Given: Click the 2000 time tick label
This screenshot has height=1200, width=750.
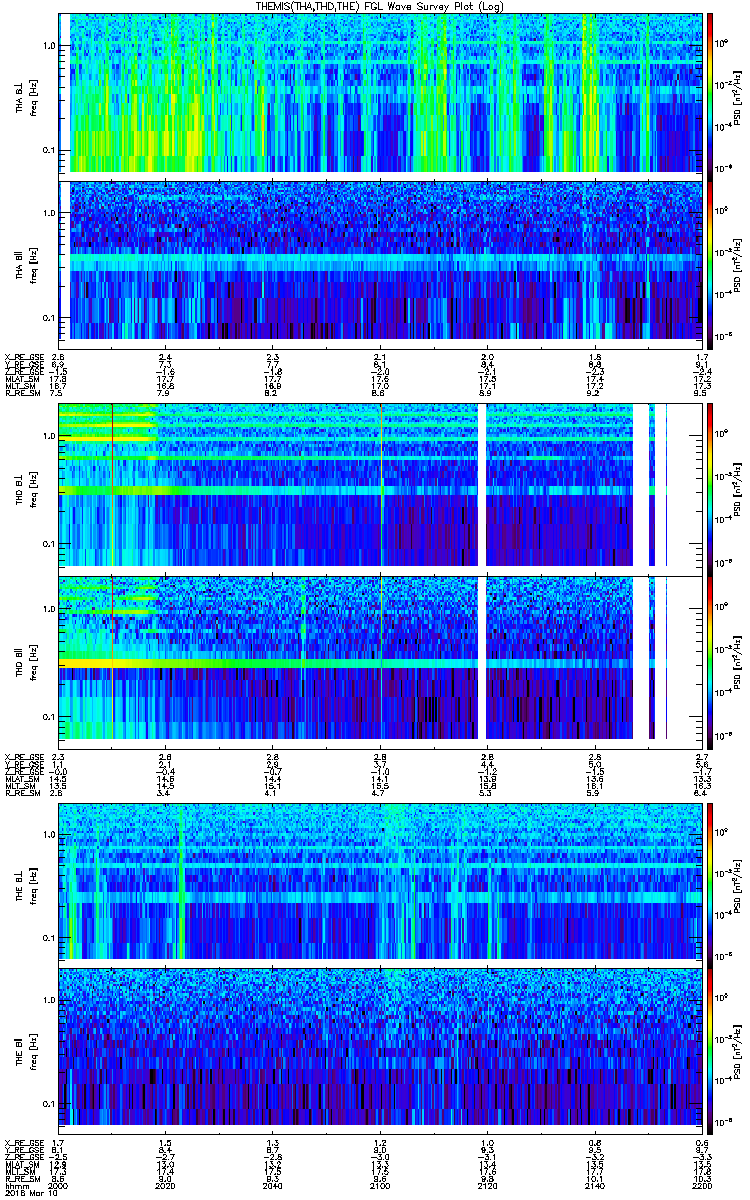Looking at the screenshot, I should [x=59, y=1185].
